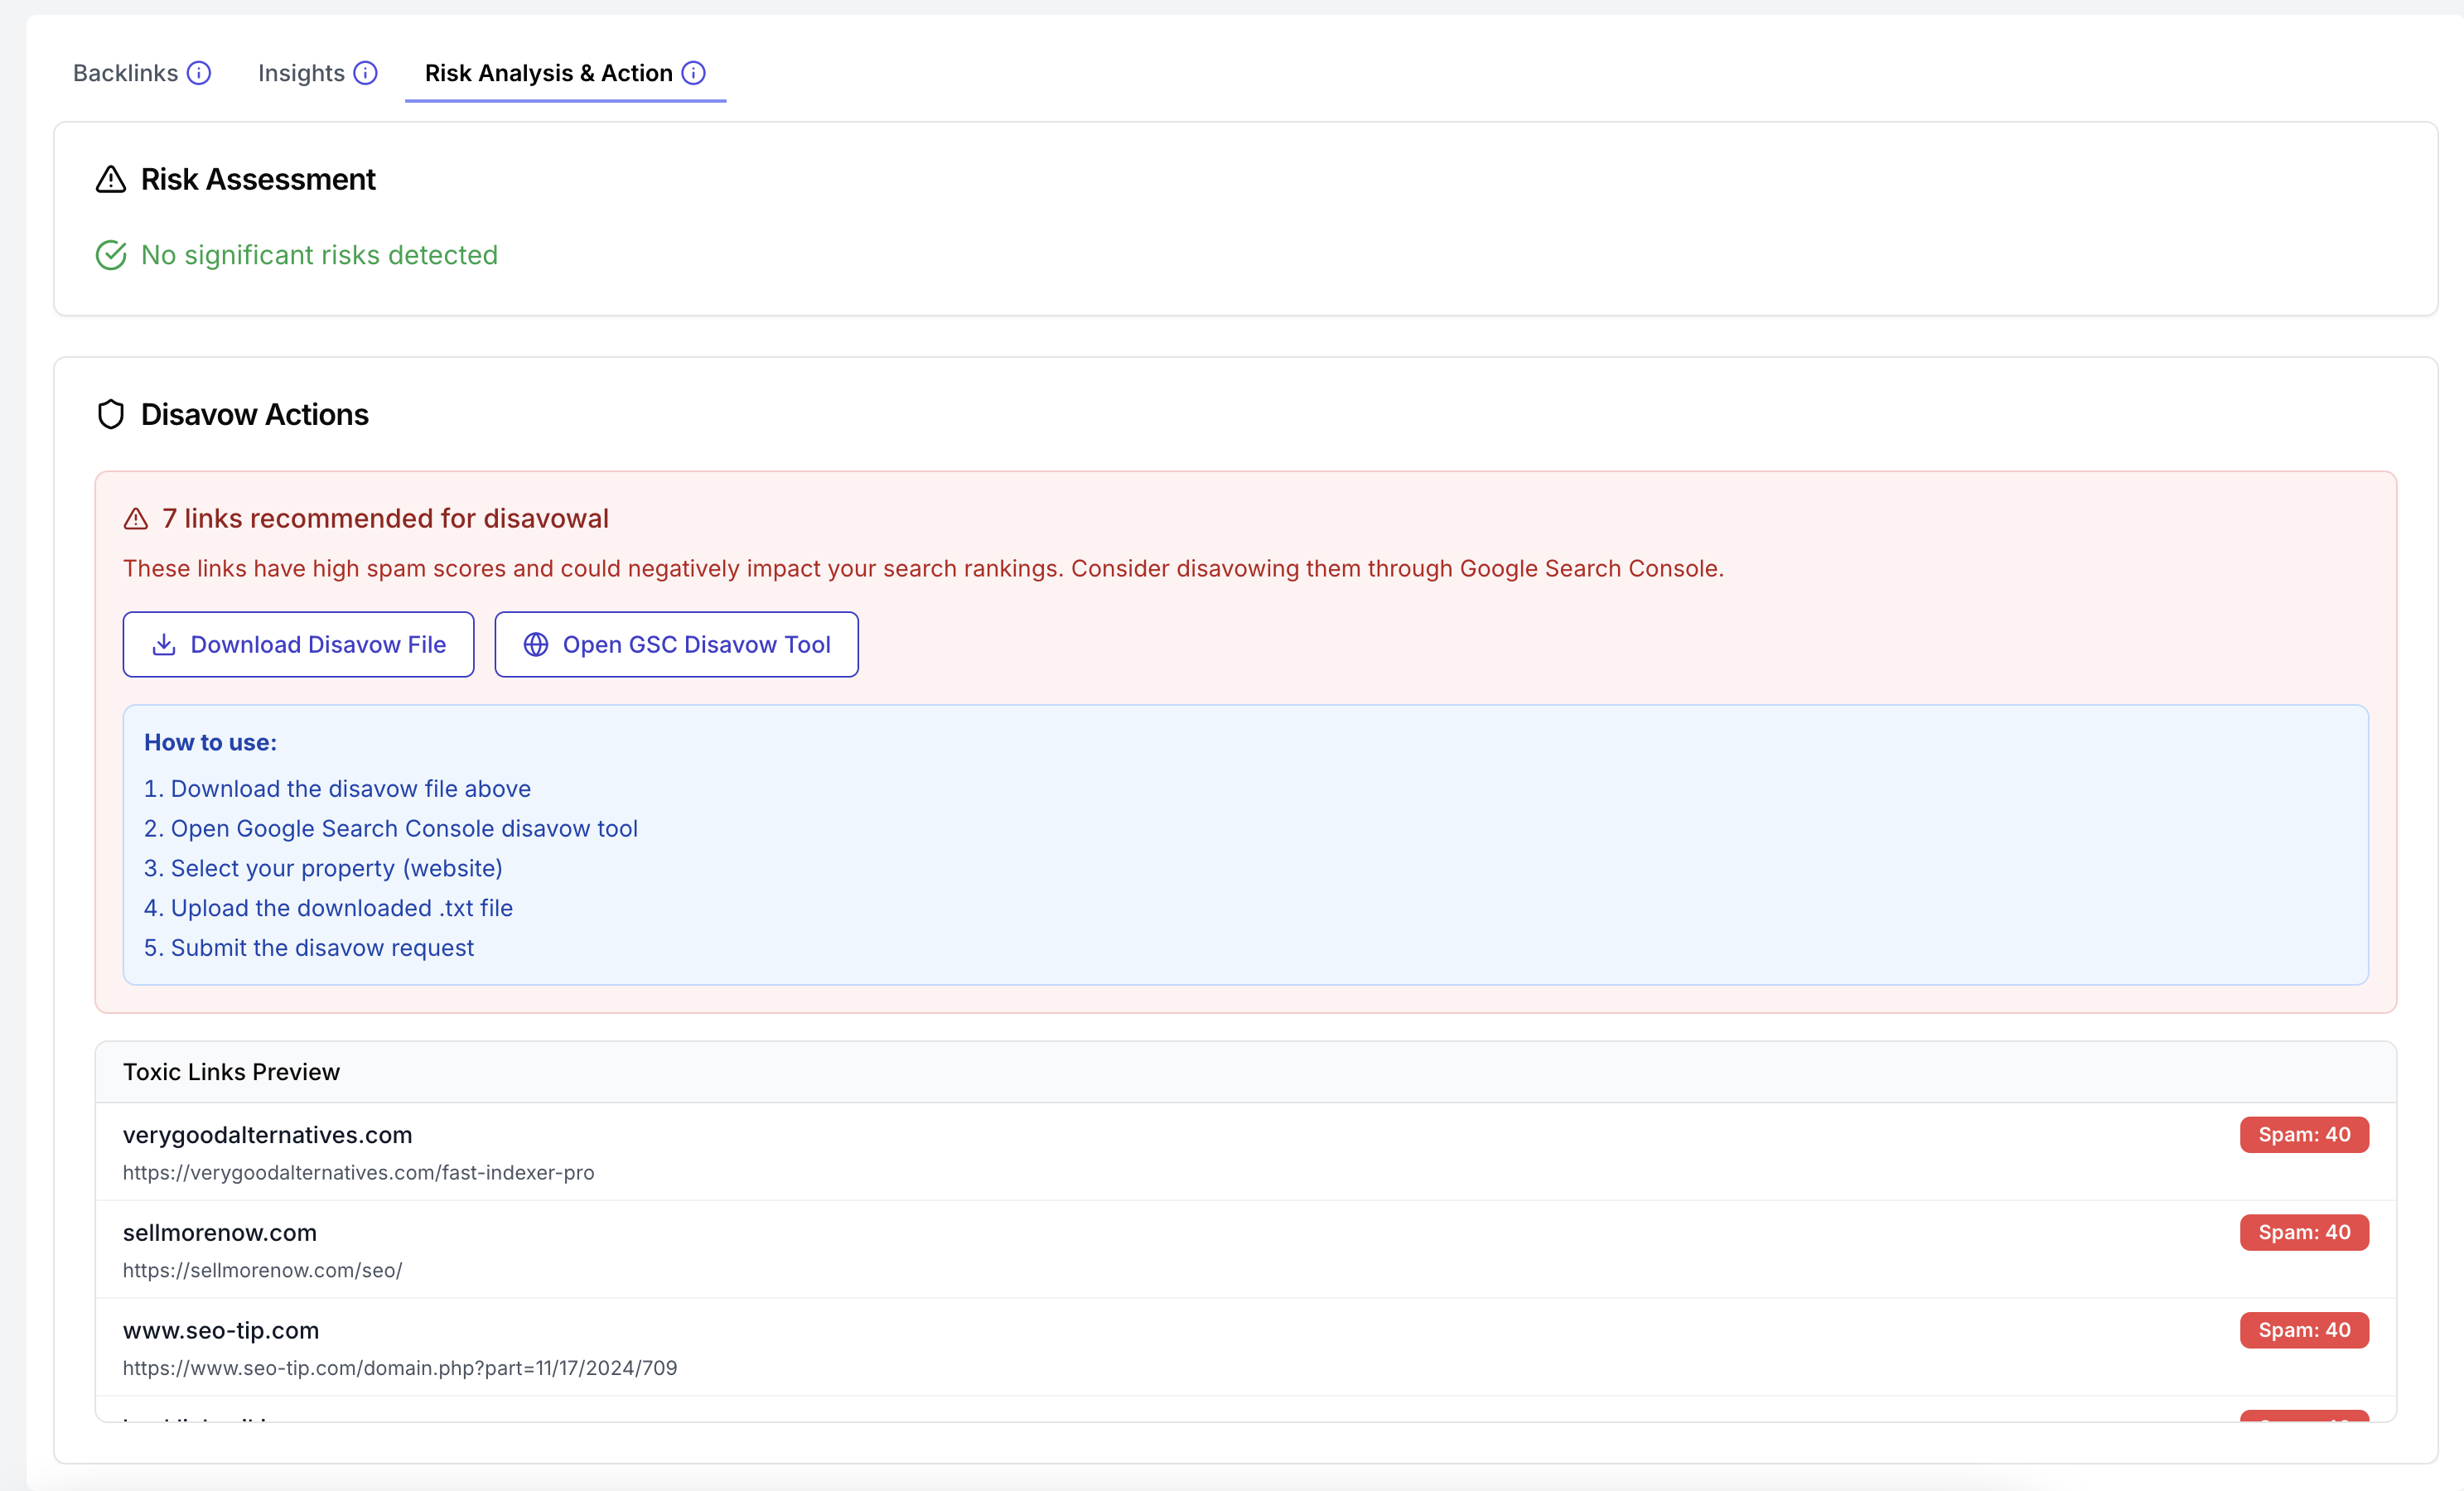This screenshot has width=2464, height=1491.
Task: Click the verygoodalternatives.com toxic link entry
Action: tap(268, 1134)
